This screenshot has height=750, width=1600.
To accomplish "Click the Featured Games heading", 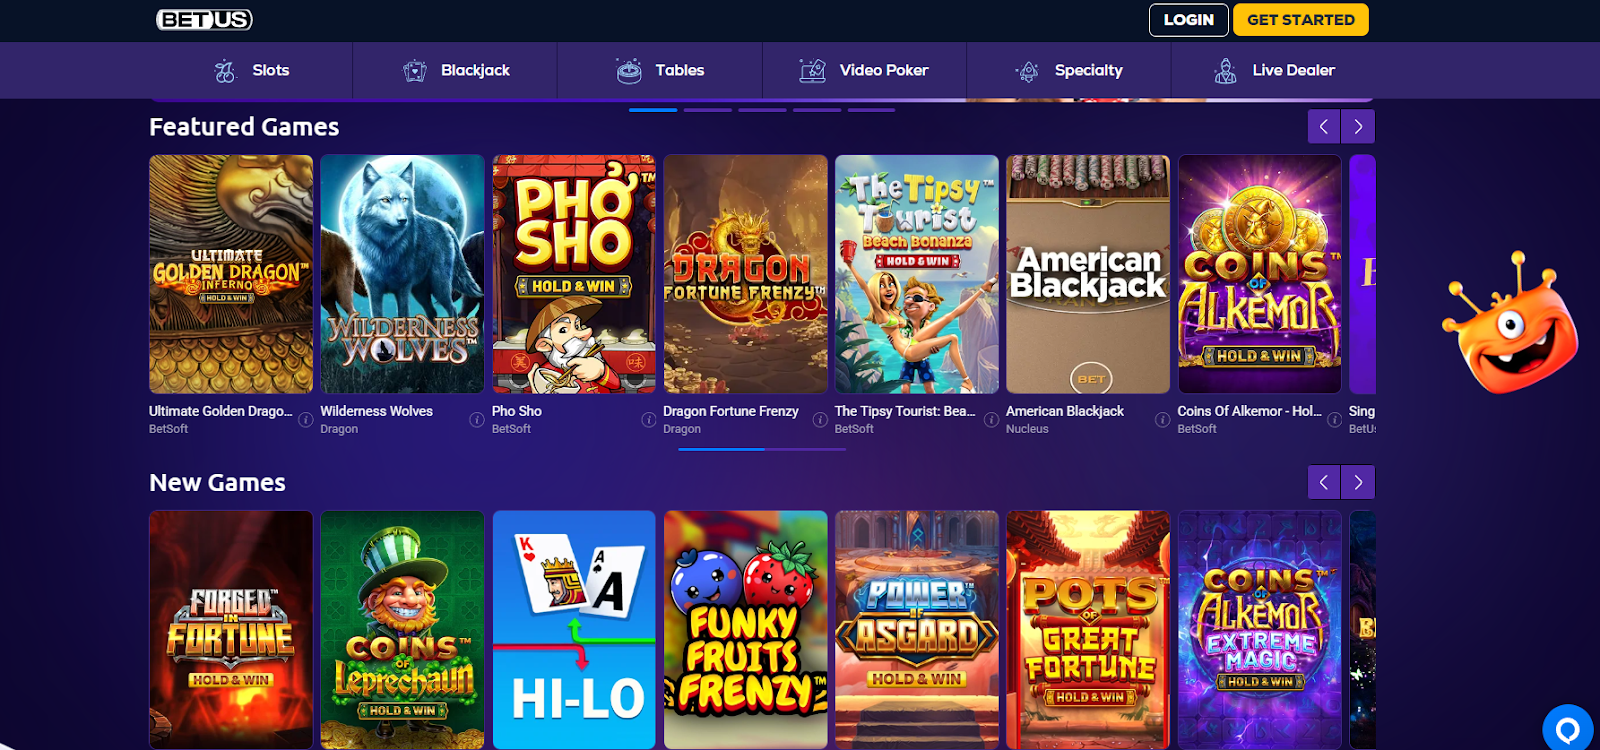I will (244, 127).
